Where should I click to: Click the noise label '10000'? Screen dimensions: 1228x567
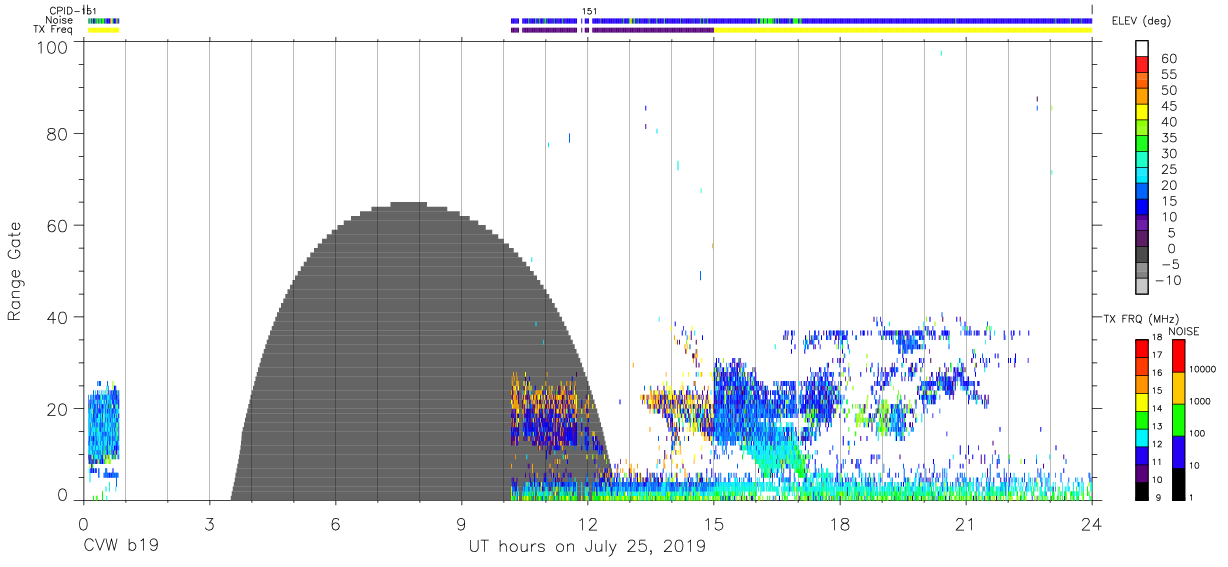click(x=1203, y=370)
